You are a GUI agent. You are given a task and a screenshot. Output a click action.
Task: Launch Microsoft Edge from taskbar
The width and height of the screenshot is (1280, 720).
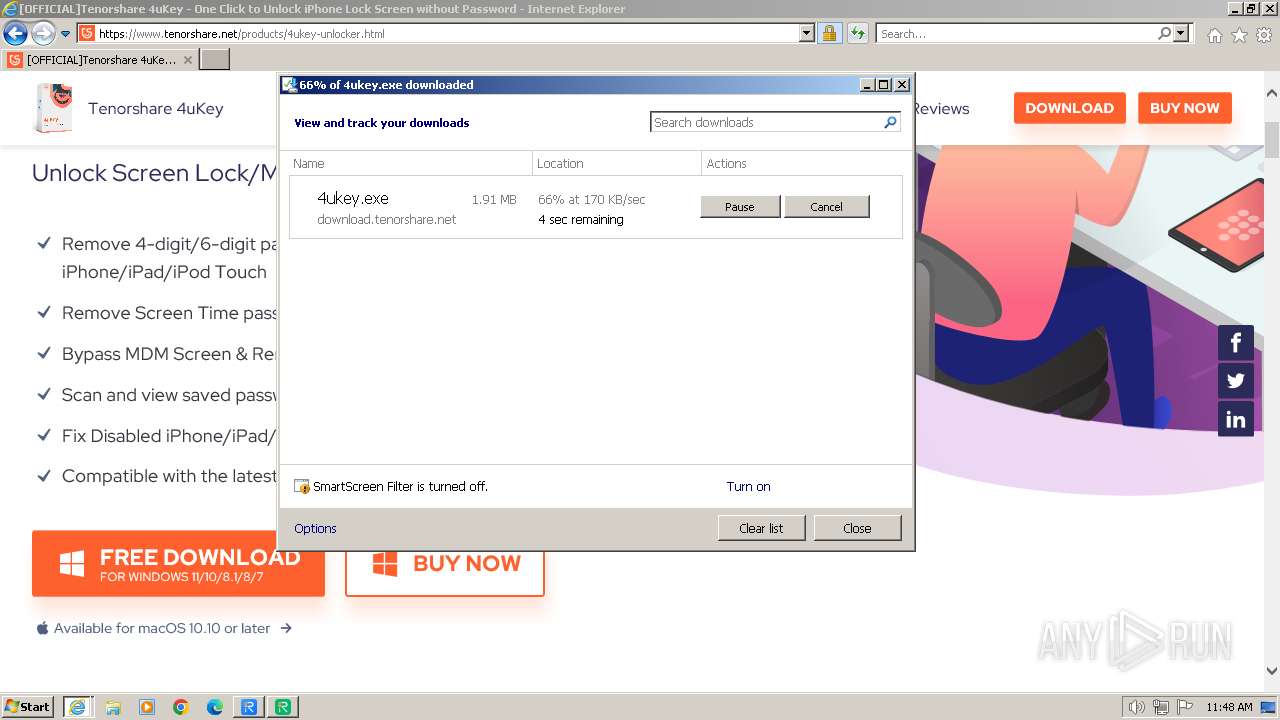tap(215, 707)
